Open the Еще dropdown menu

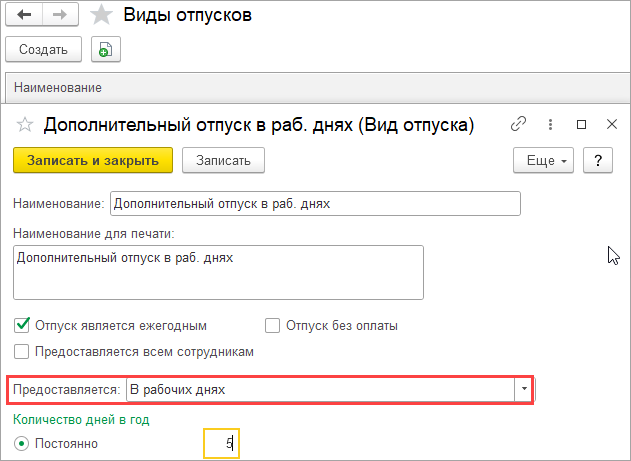pos(543,160)
